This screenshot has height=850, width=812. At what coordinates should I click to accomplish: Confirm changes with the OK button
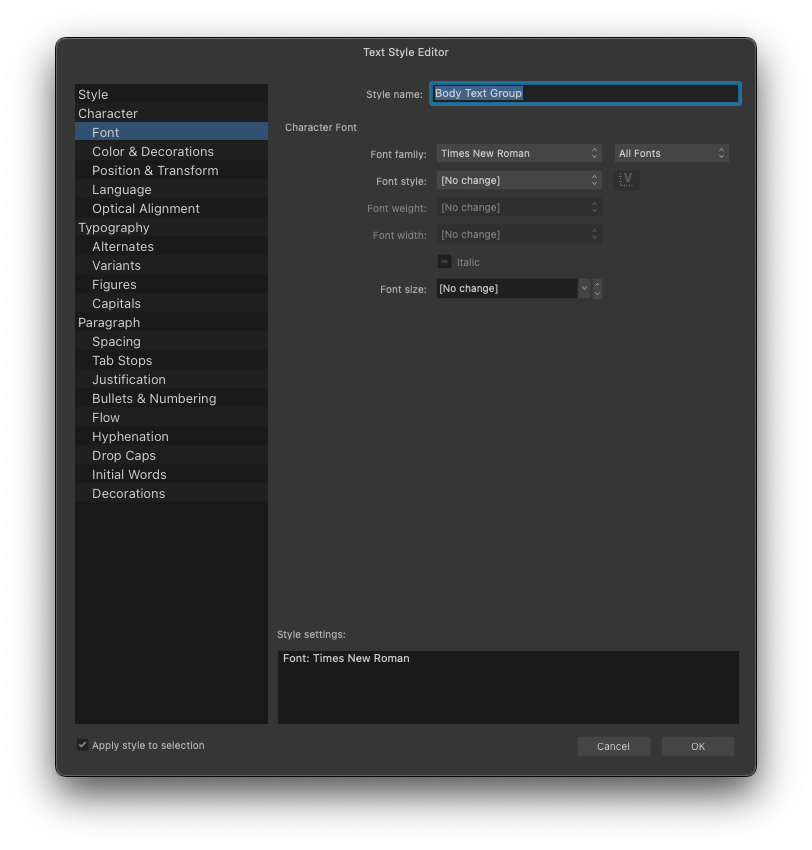697,746
